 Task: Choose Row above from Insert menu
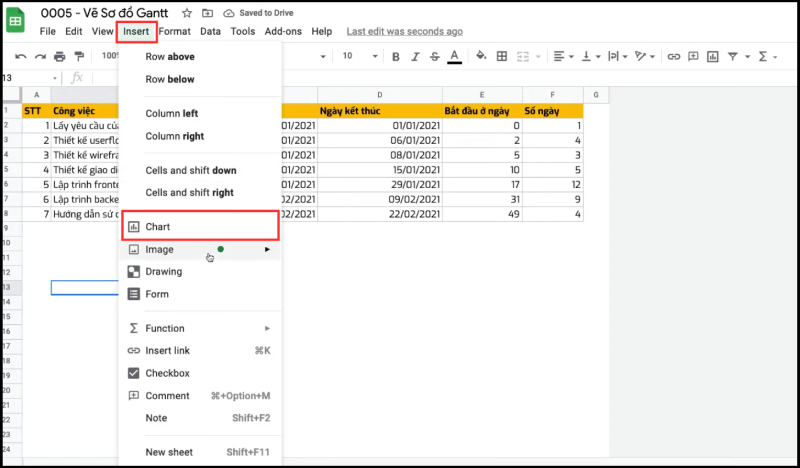[x=200, y=57]
